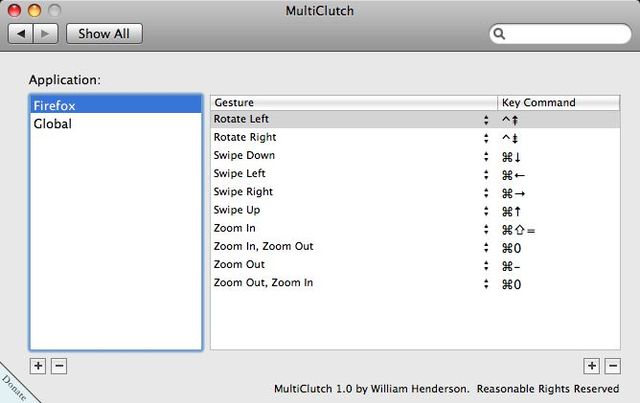Click the Donate corner ribbon
This screenshot has width=640, height=403.
pyautogui.click(x=14, y=387)
